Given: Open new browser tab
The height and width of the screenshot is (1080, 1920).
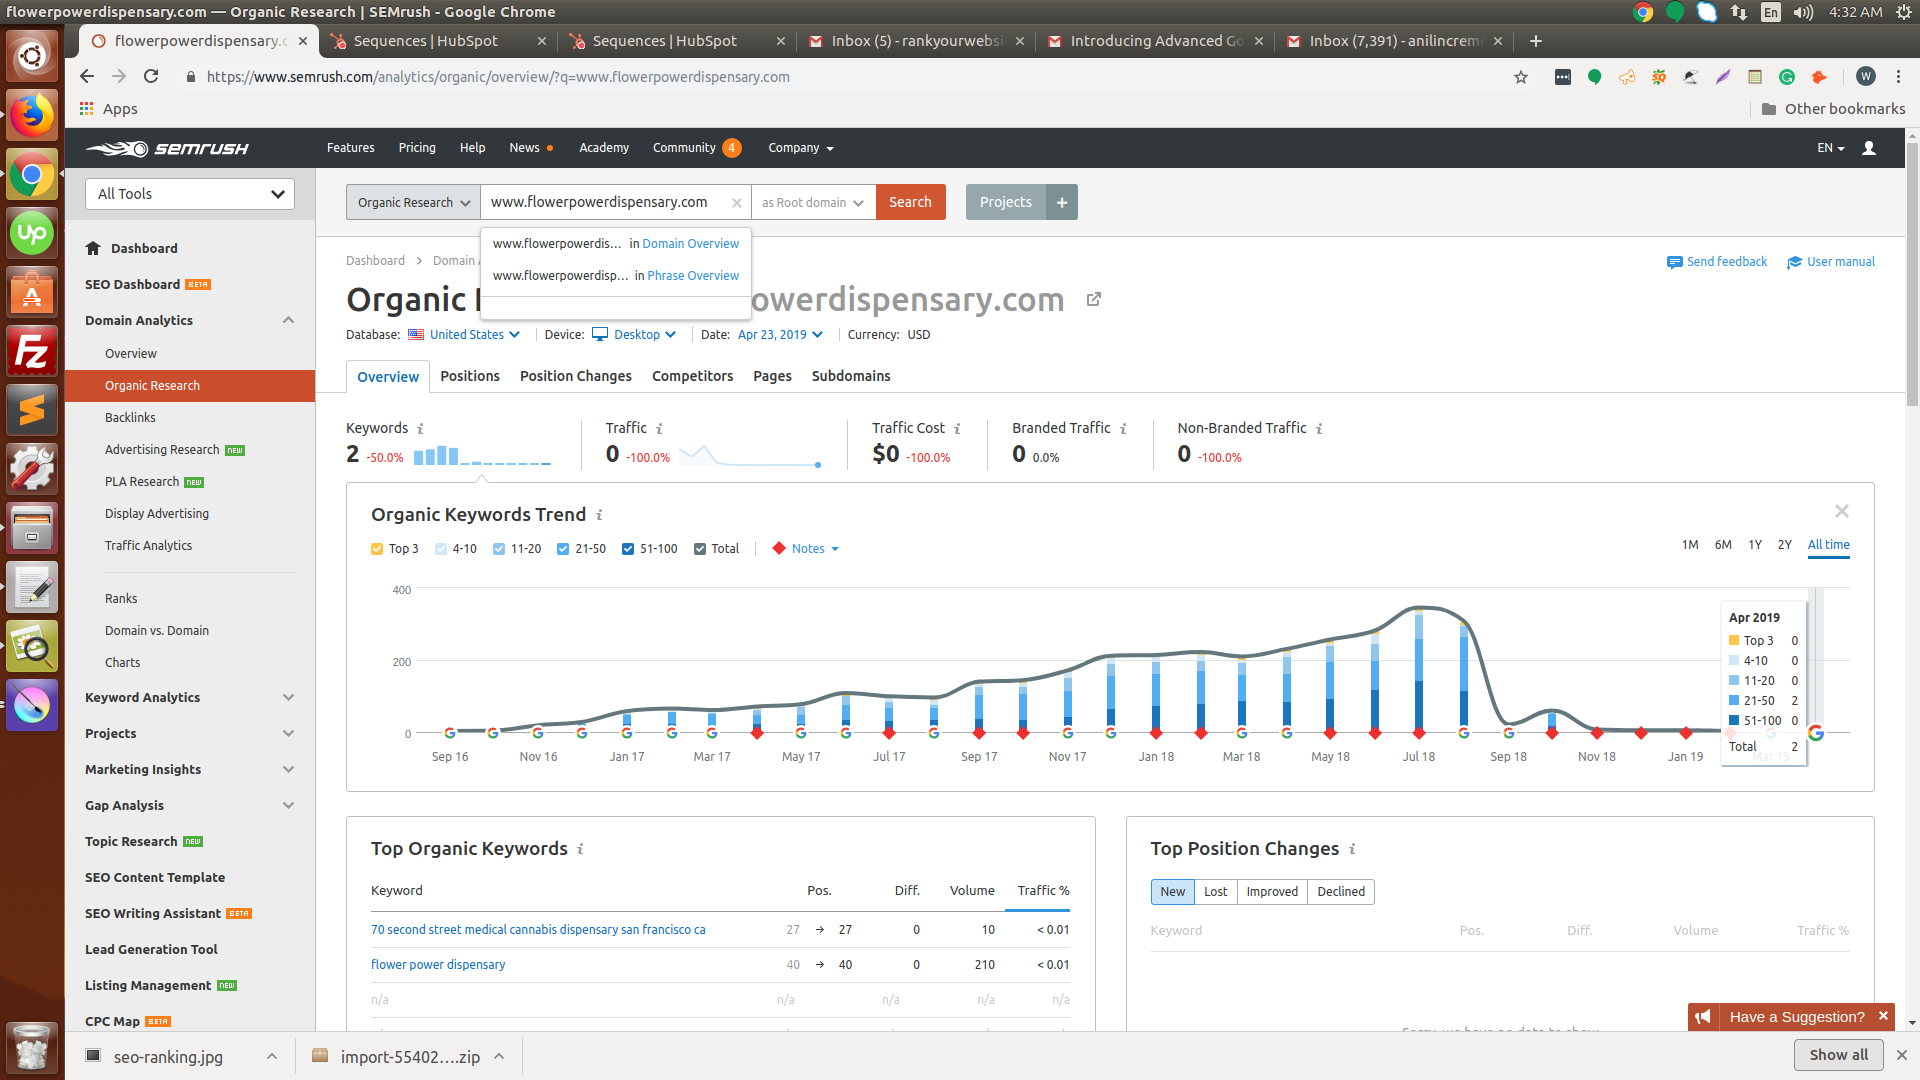Looking at the screenshot, I should (1536, 41).
